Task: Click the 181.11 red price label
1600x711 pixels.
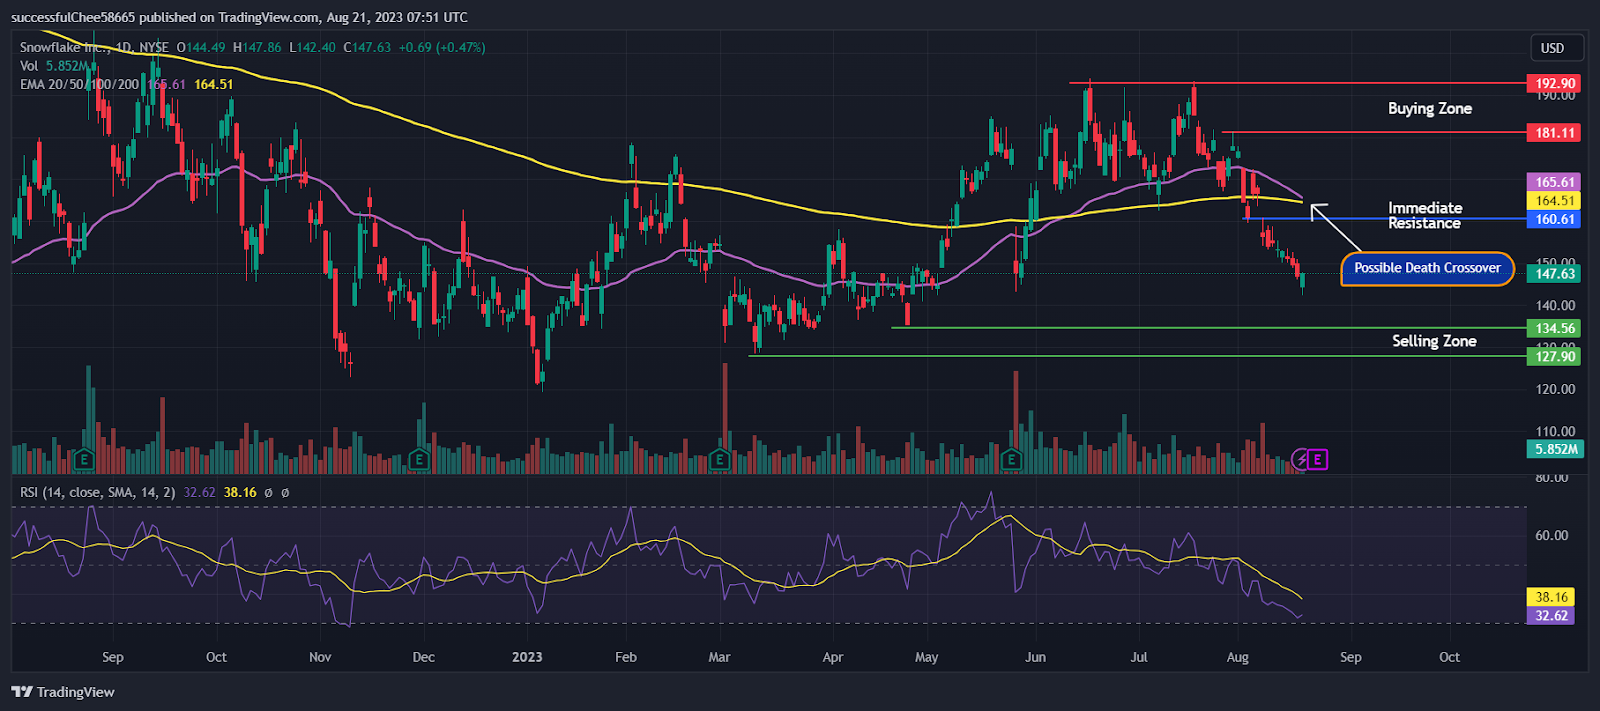Action: pyautogui.click(x=1555, y=132)
